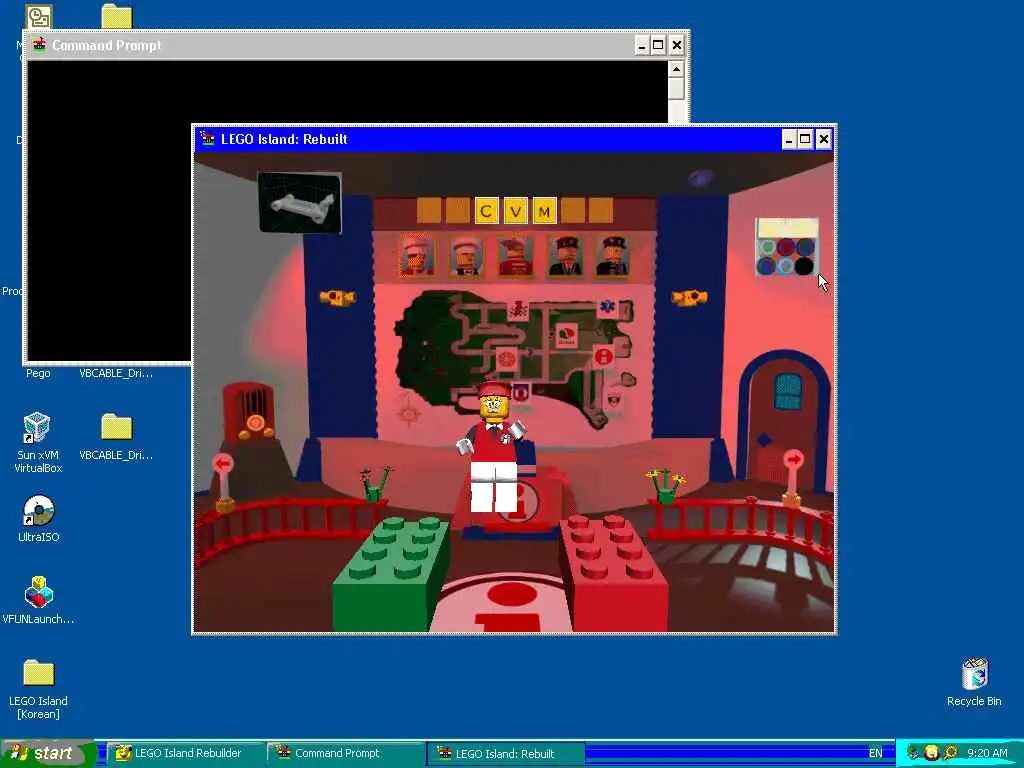Click the left potted flower plant

[x=376, y=484]
